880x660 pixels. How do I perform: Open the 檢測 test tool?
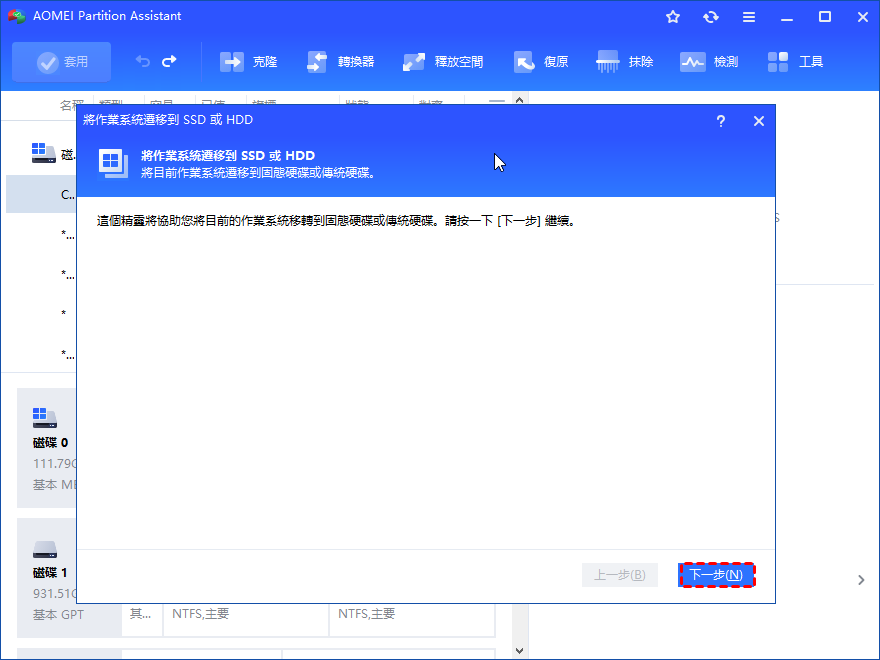pyautogui.click(x=709, y=62)
